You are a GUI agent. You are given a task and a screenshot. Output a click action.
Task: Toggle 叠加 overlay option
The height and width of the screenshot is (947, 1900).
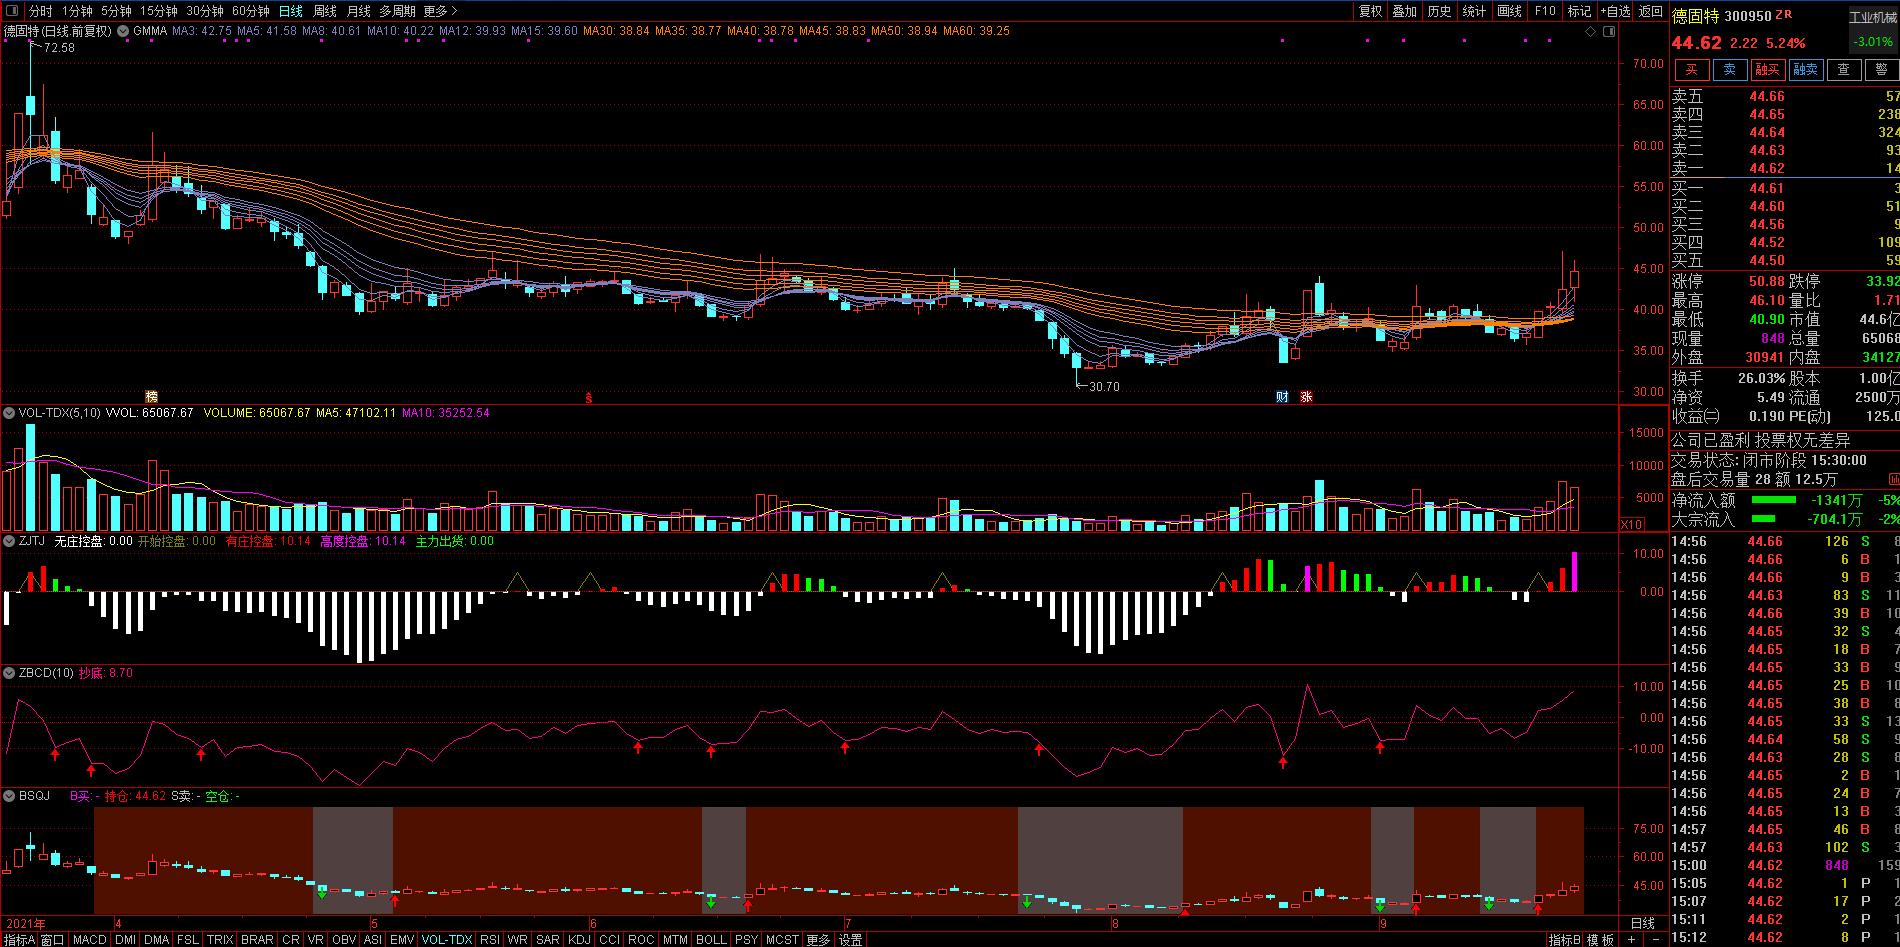[x=1405, y=11]
